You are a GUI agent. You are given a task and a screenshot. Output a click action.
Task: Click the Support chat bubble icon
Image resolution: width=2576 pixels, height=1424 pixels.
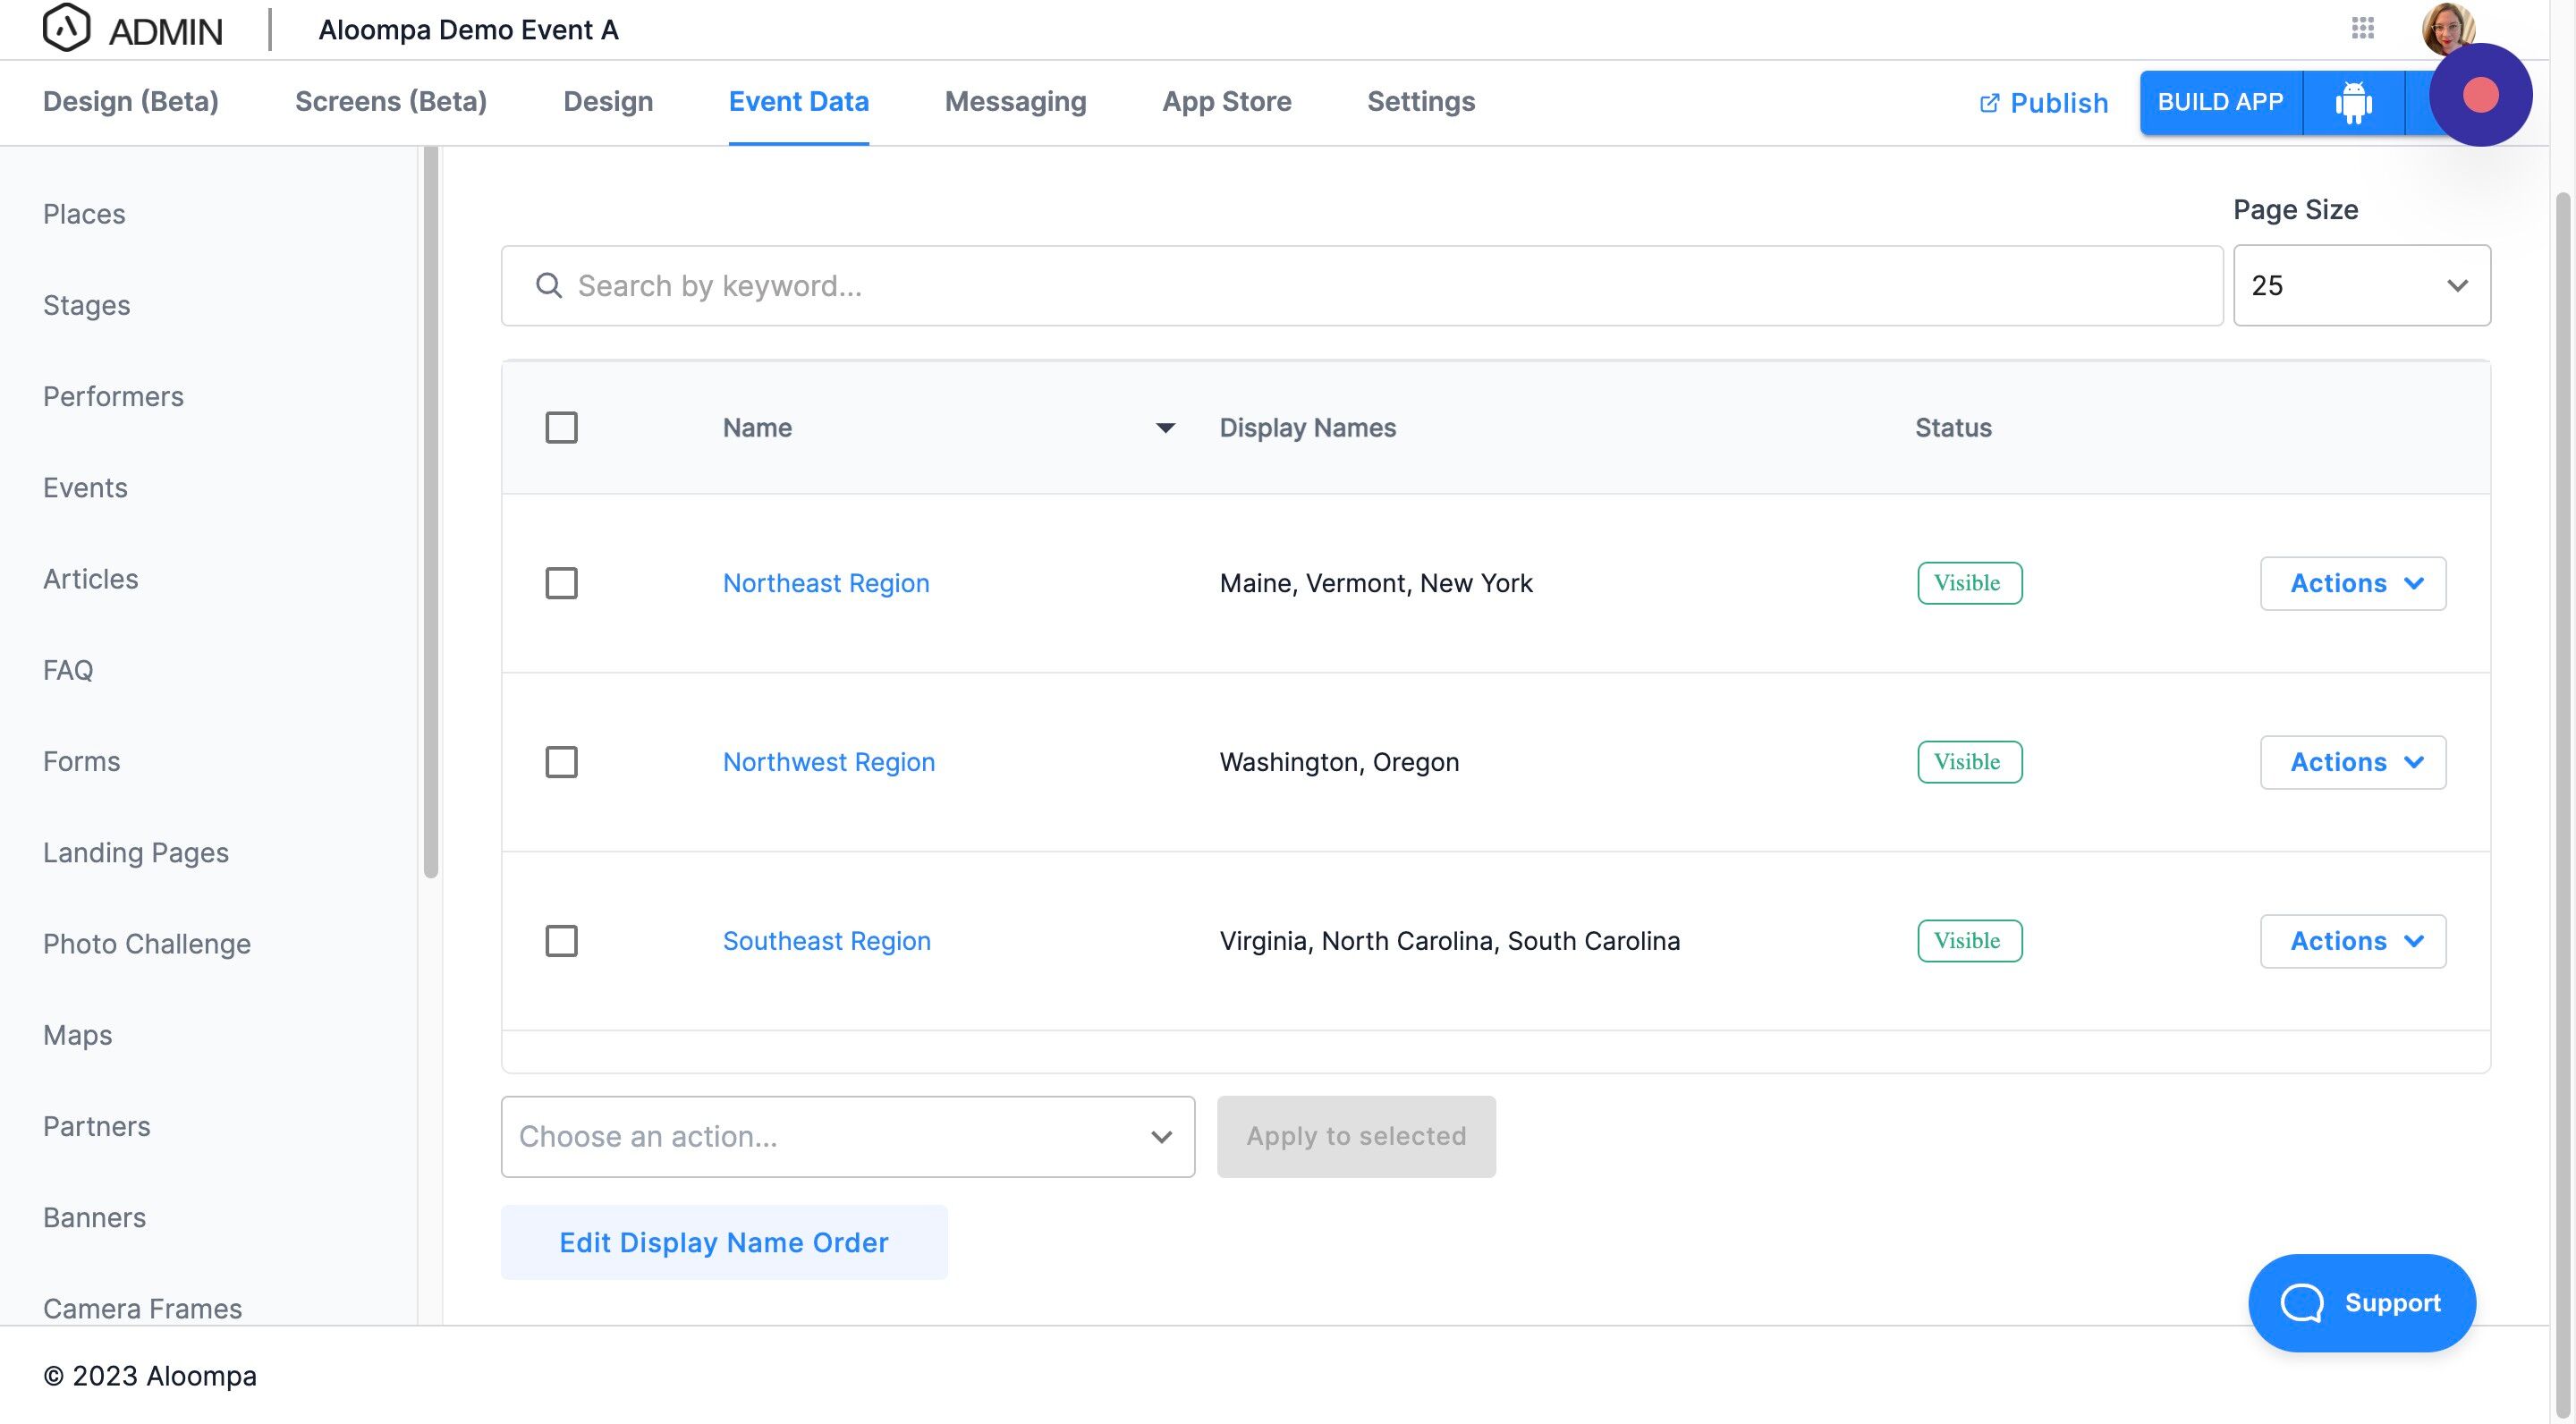[x=2302, y=1303]
